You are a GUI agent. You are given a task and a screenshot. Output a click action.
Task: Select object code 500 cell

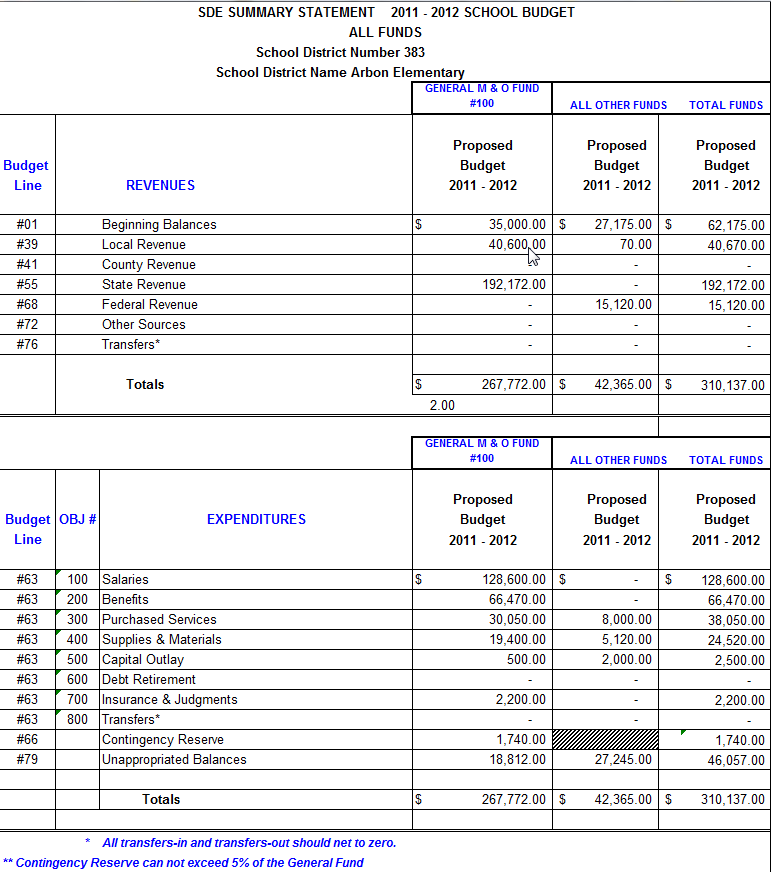click(x=77, y=660)
